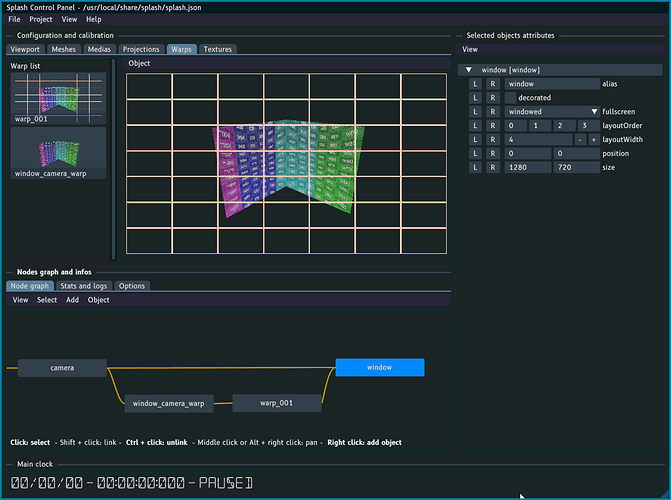Image resolution: width=671 pixels, height=500 pixels.
Task: Switch to the Meshes tab
Action: point(63,49)
